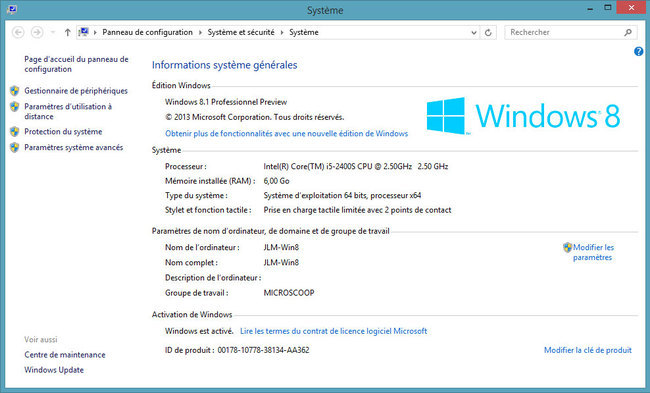650x393 pixels.
Task: Open Windows Update link
Action: tap(54, 370)
